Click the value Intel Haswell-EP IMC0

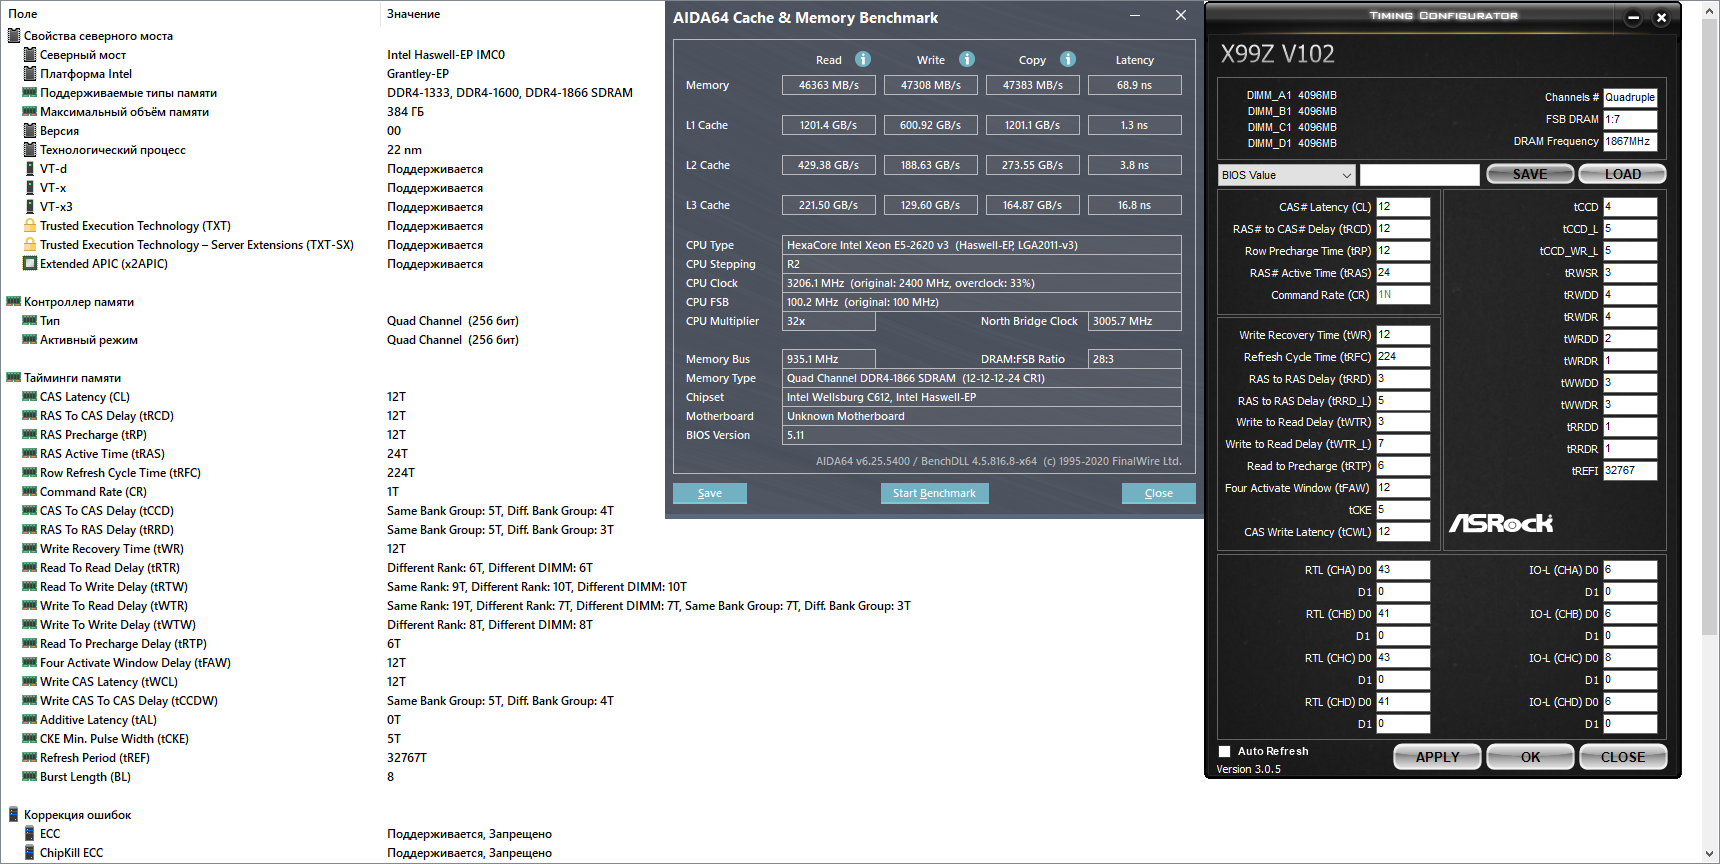(x=446, y=55)
